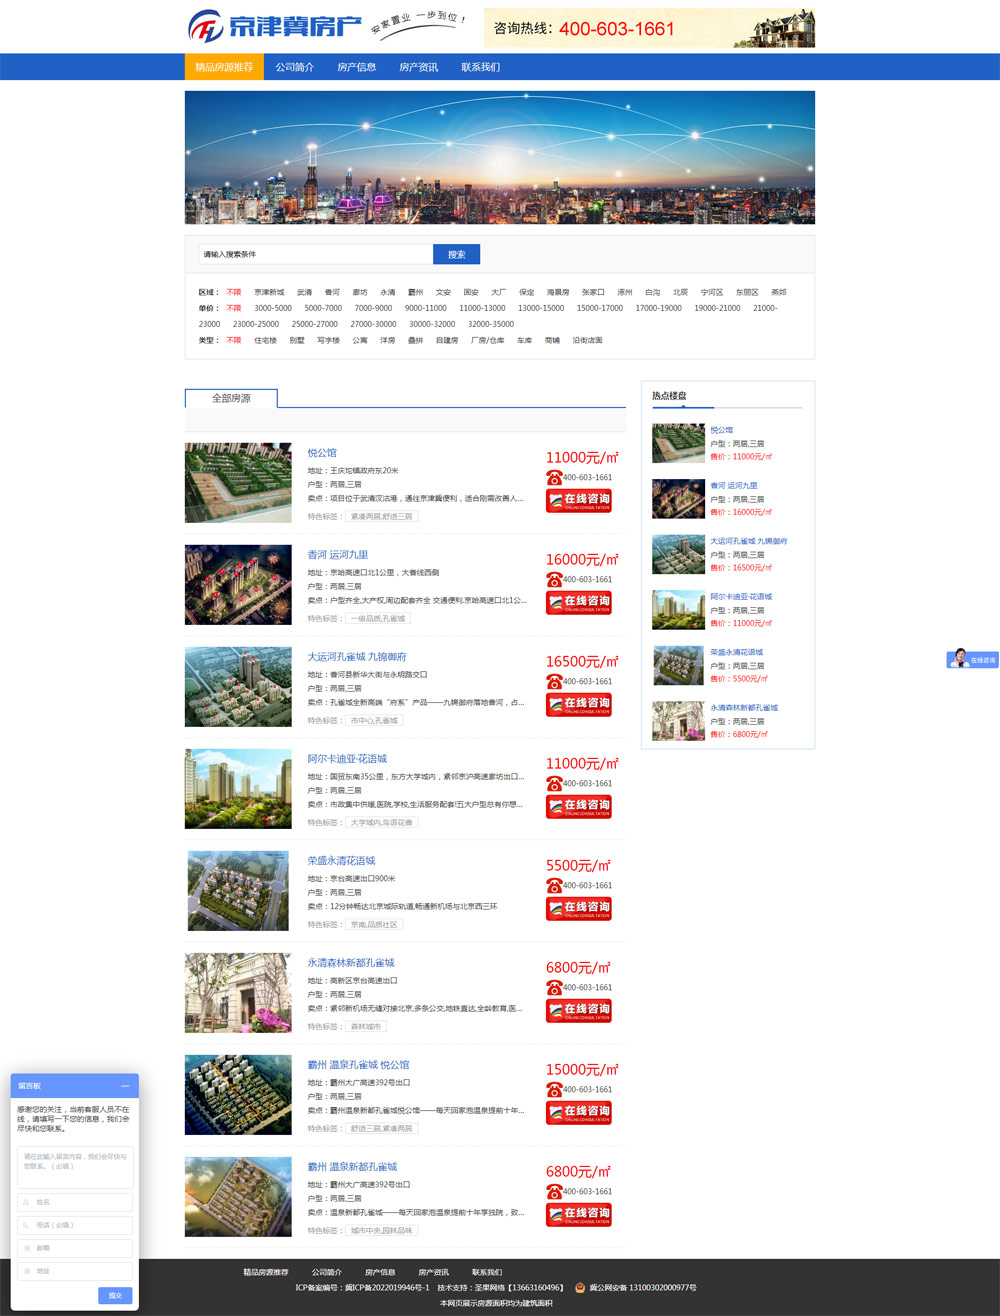Switch to the 全部房源 tab

(230, 396)
